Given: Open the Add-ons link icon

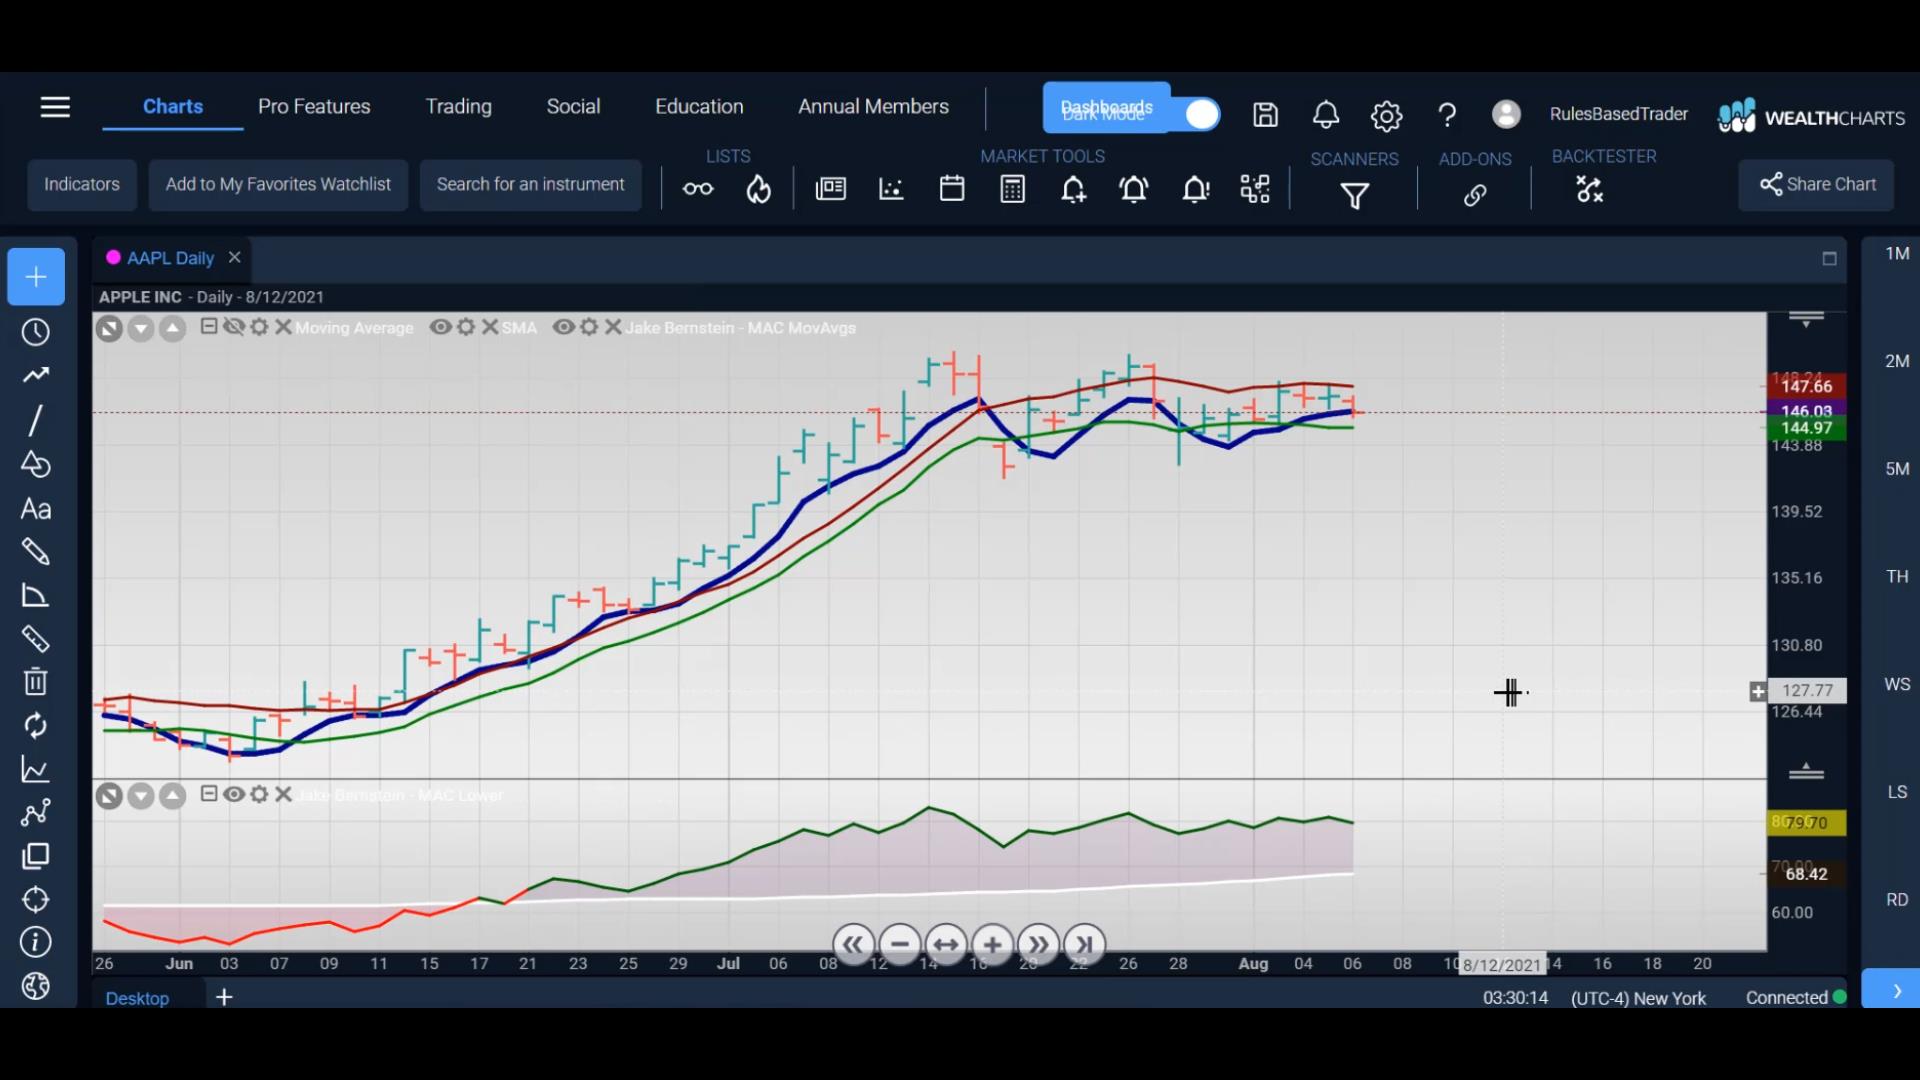Looking at the screenshot, I should pos(1475,195).
